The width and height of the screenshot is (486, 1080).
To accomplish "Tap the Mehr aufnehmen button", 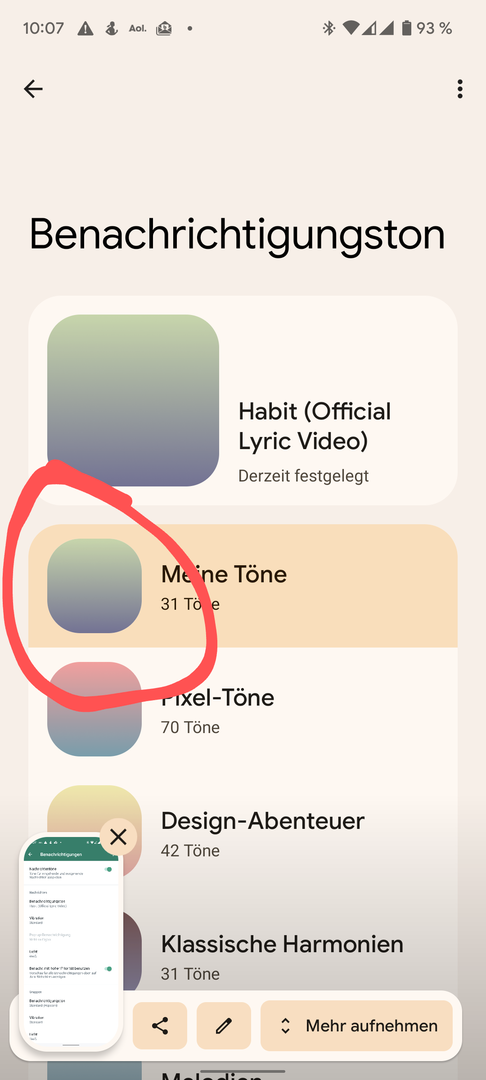I will (357, 1026).
